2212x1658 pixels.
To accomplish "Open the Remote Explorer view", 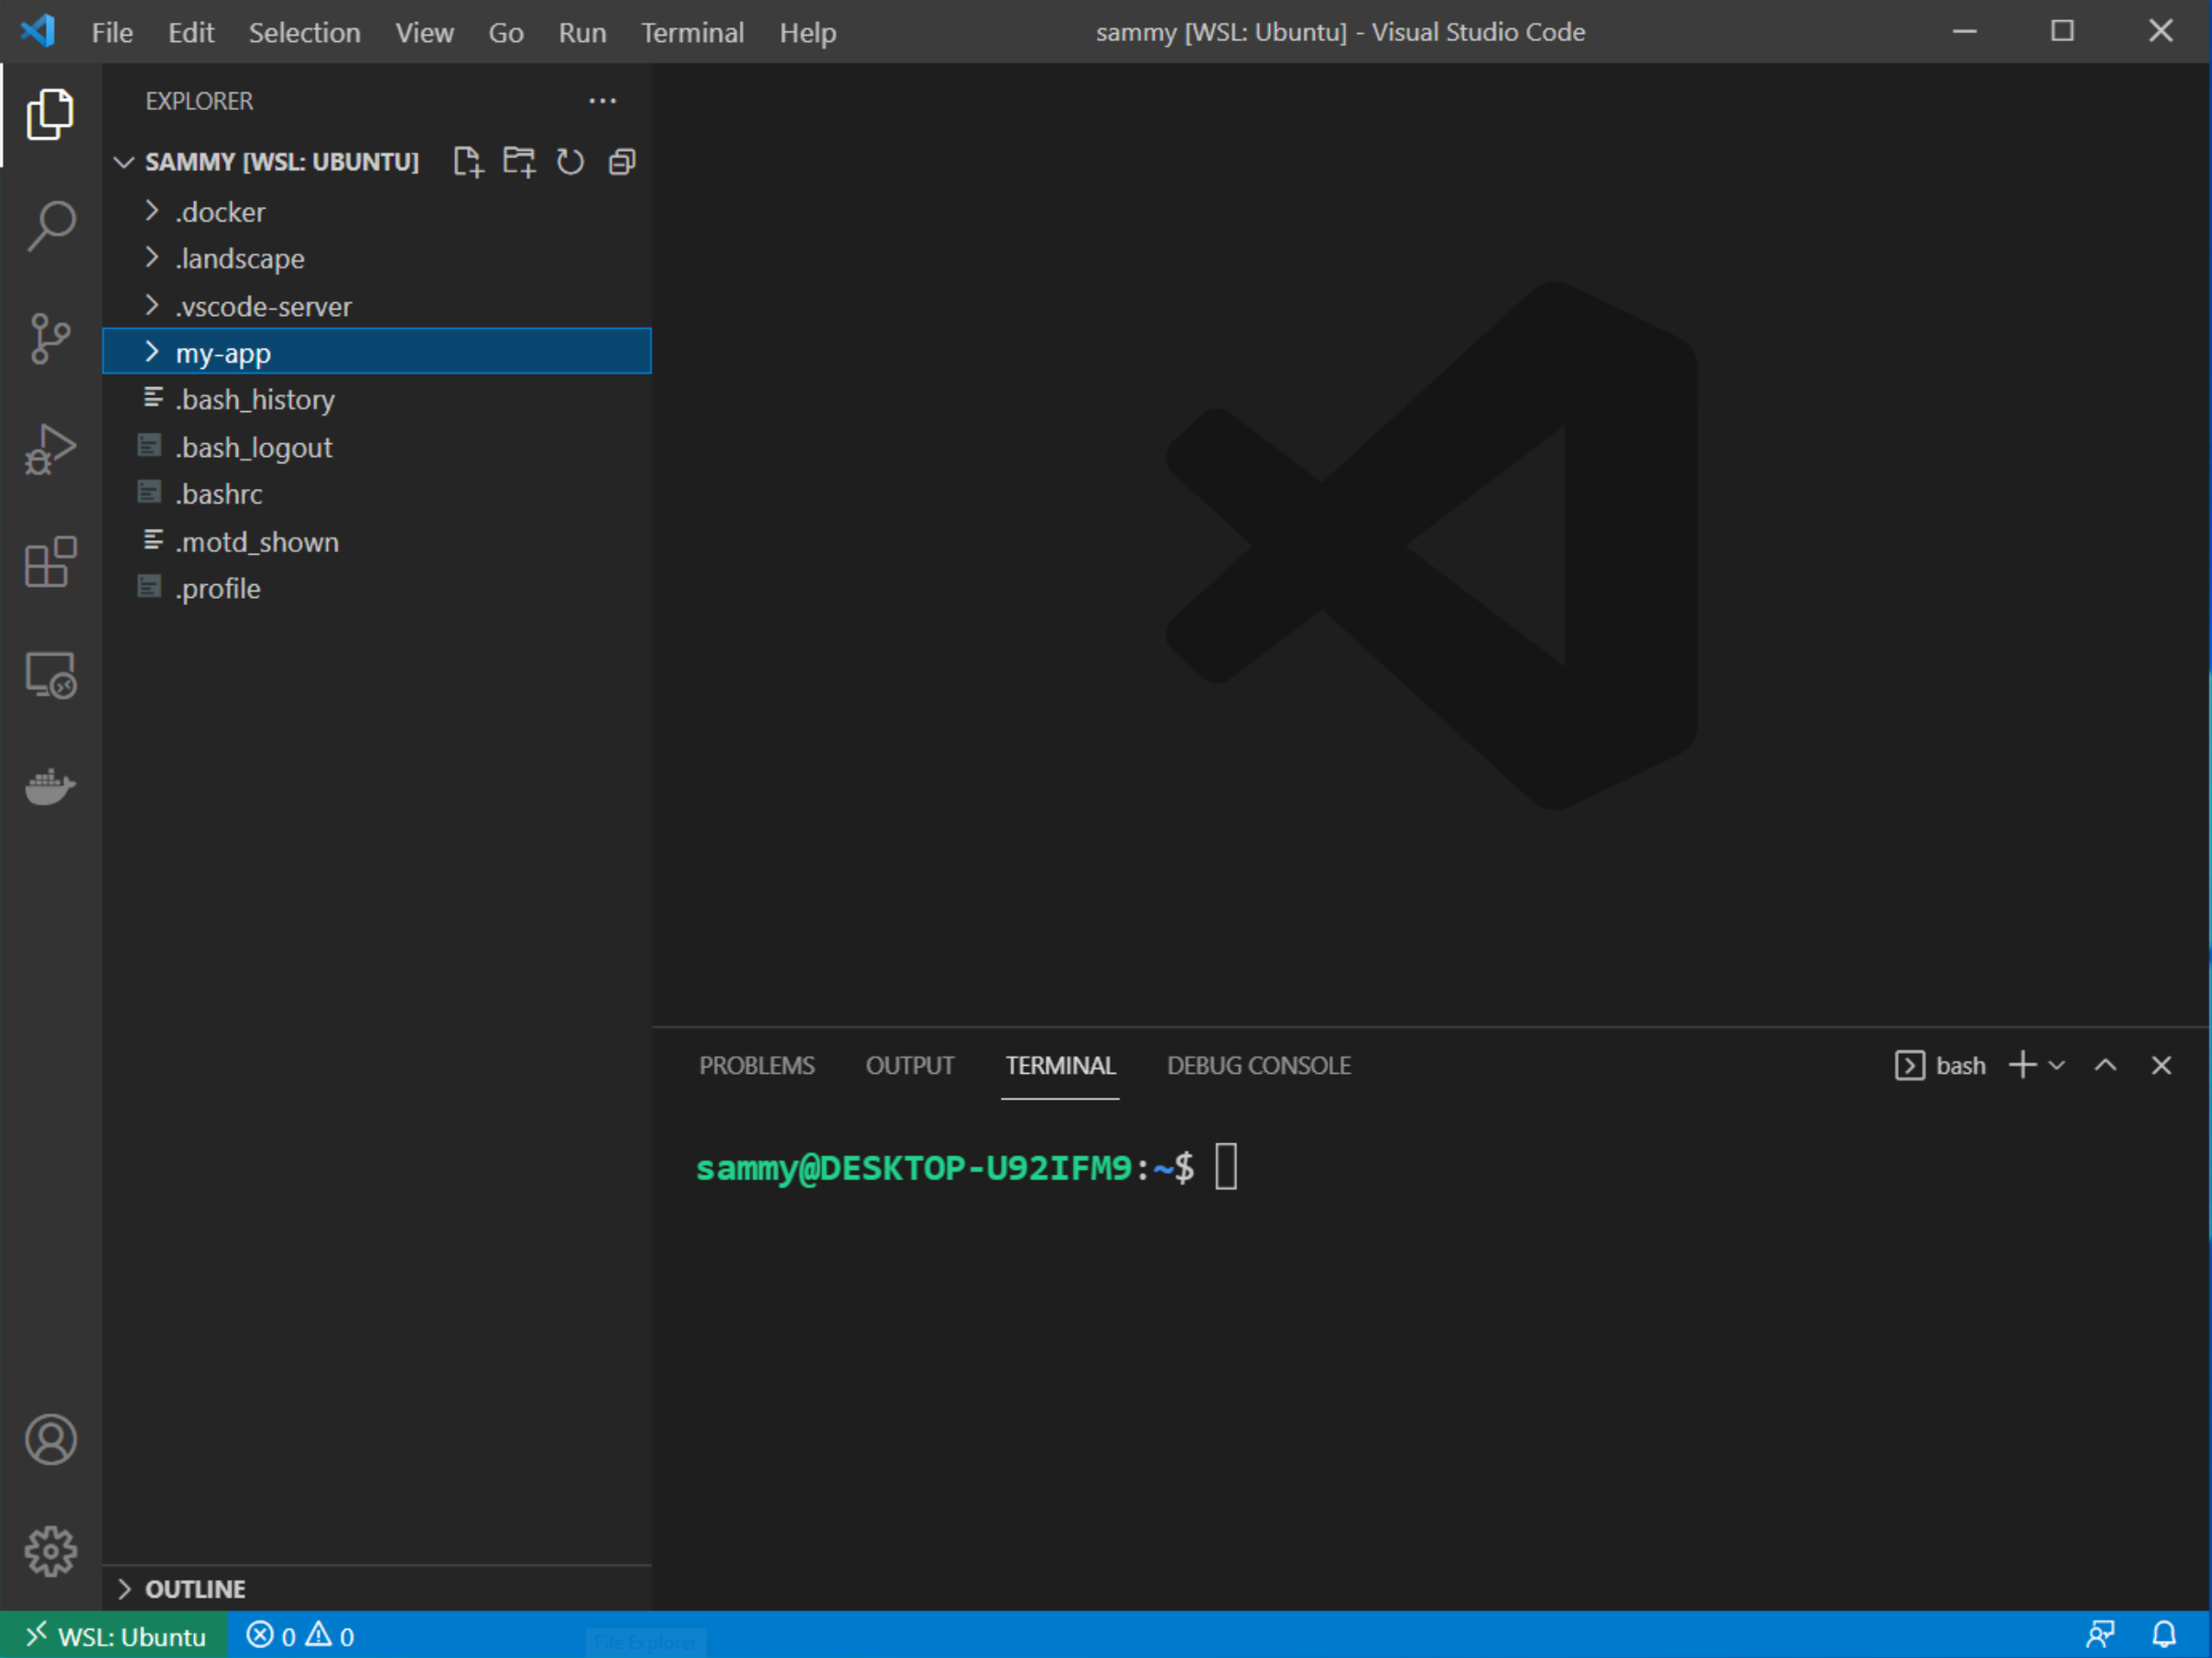I will (50, 675).
